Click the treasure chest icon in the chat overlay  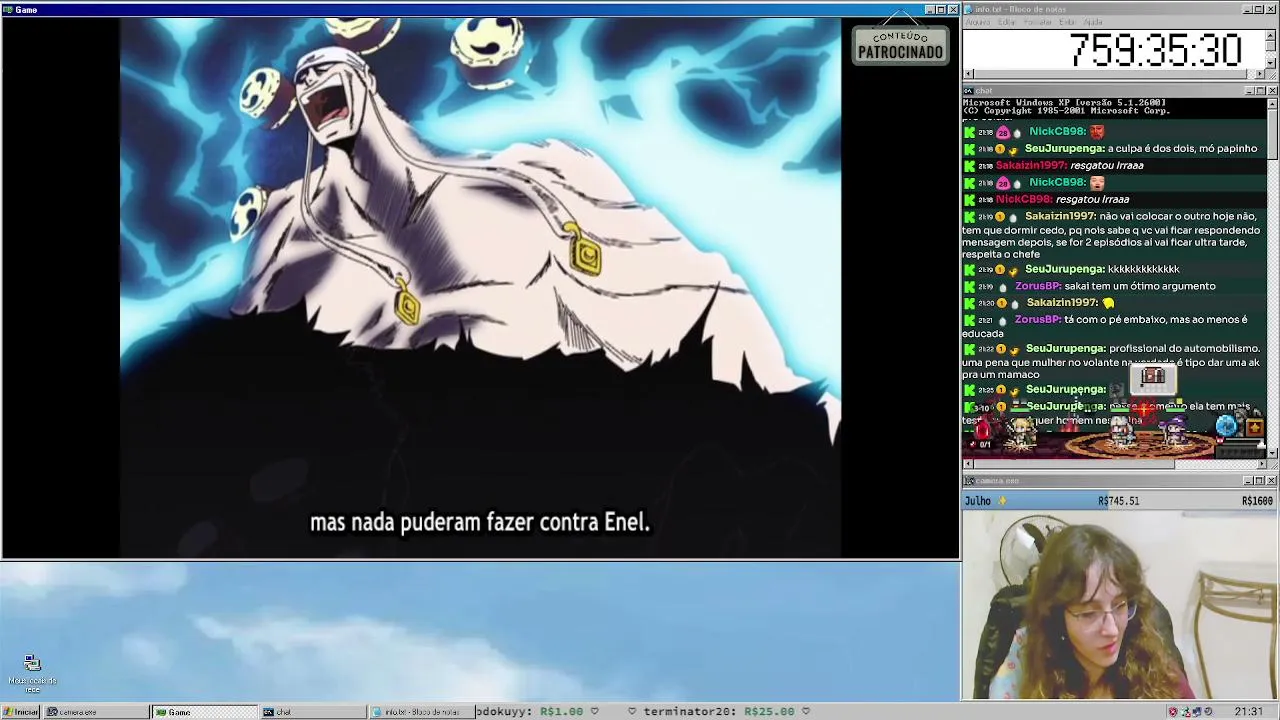(1153, 377)
